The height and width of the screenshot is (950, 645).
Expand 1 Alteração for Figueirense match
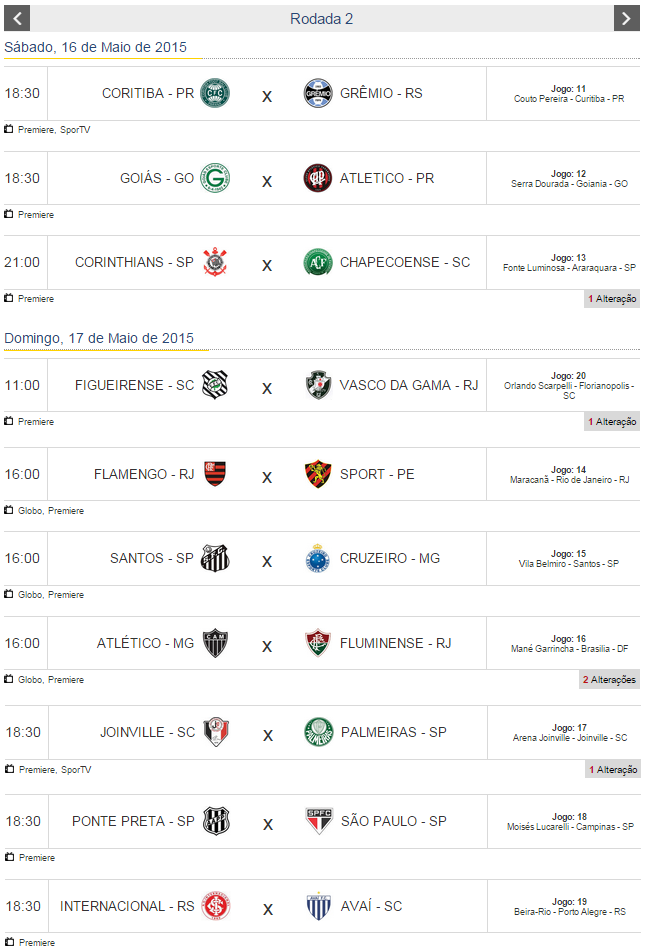[x=612, y=422]
